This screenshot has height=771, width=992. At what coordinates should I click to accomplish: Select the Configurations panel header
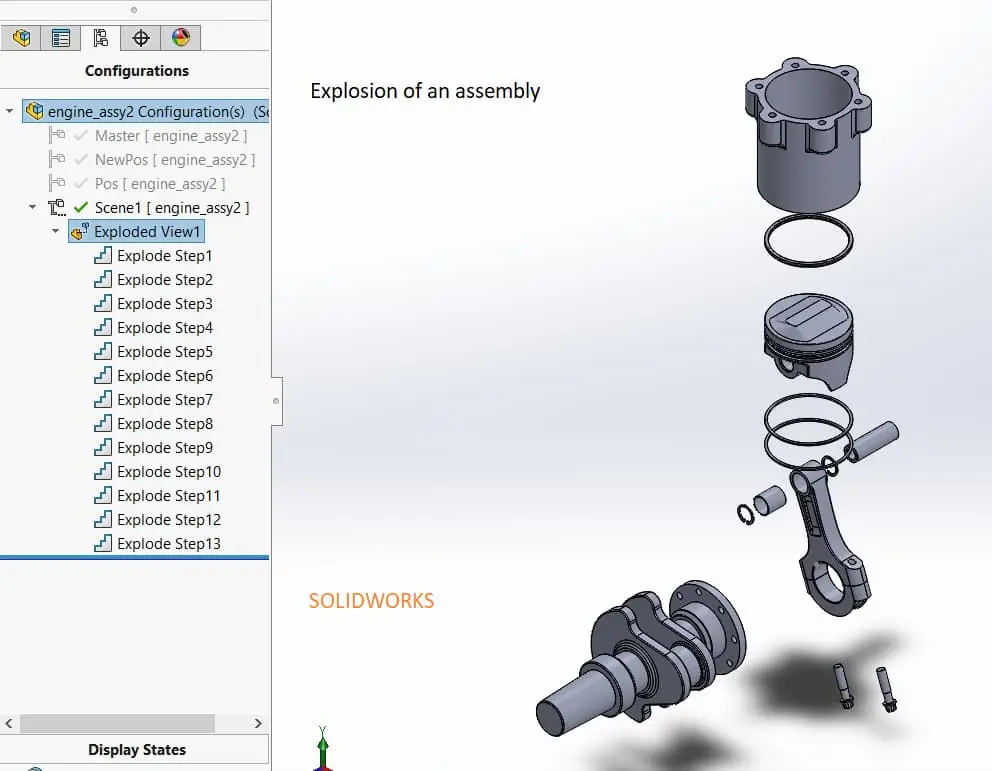136,70
